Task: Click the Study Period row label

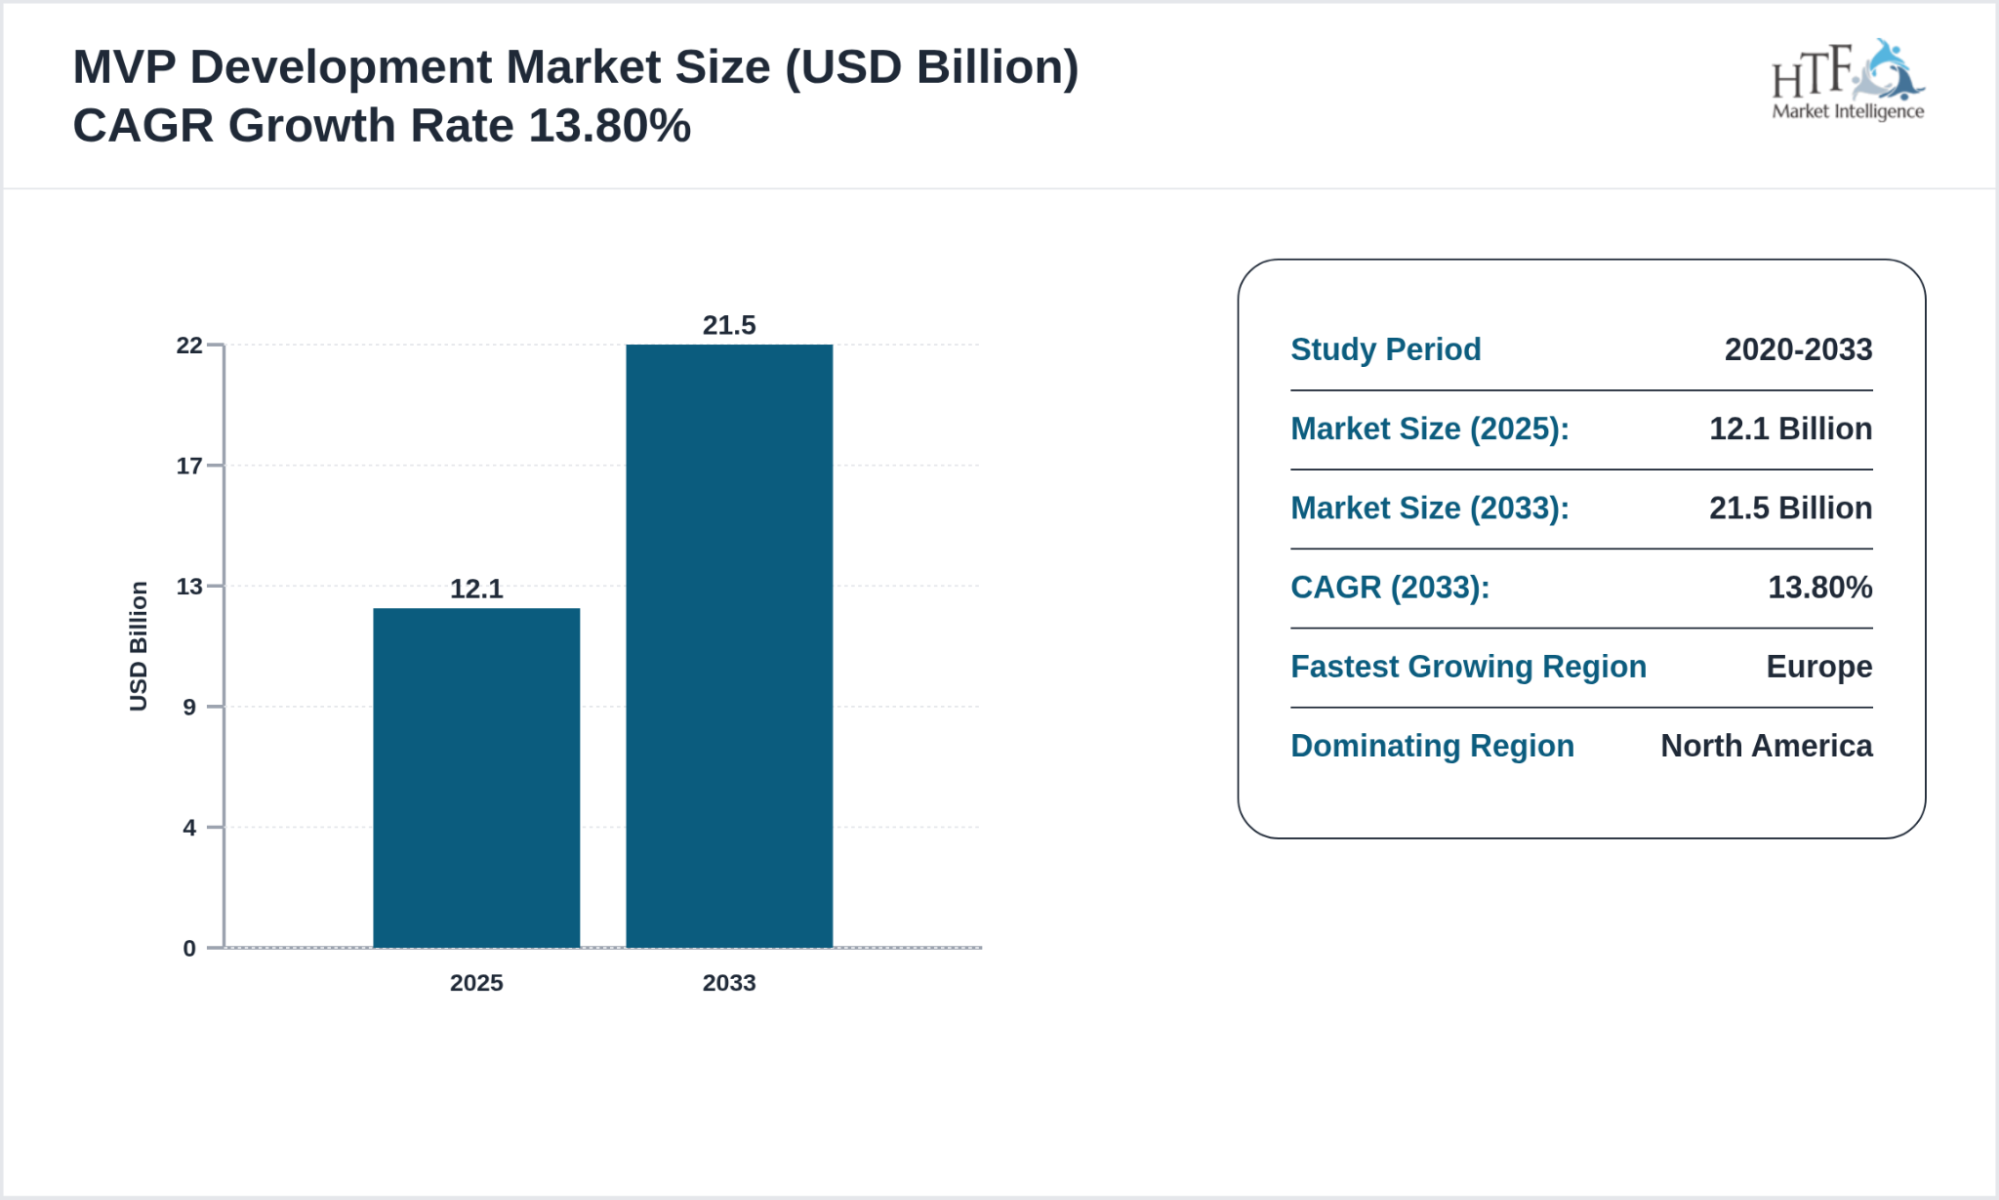Action: [1385, 350]
